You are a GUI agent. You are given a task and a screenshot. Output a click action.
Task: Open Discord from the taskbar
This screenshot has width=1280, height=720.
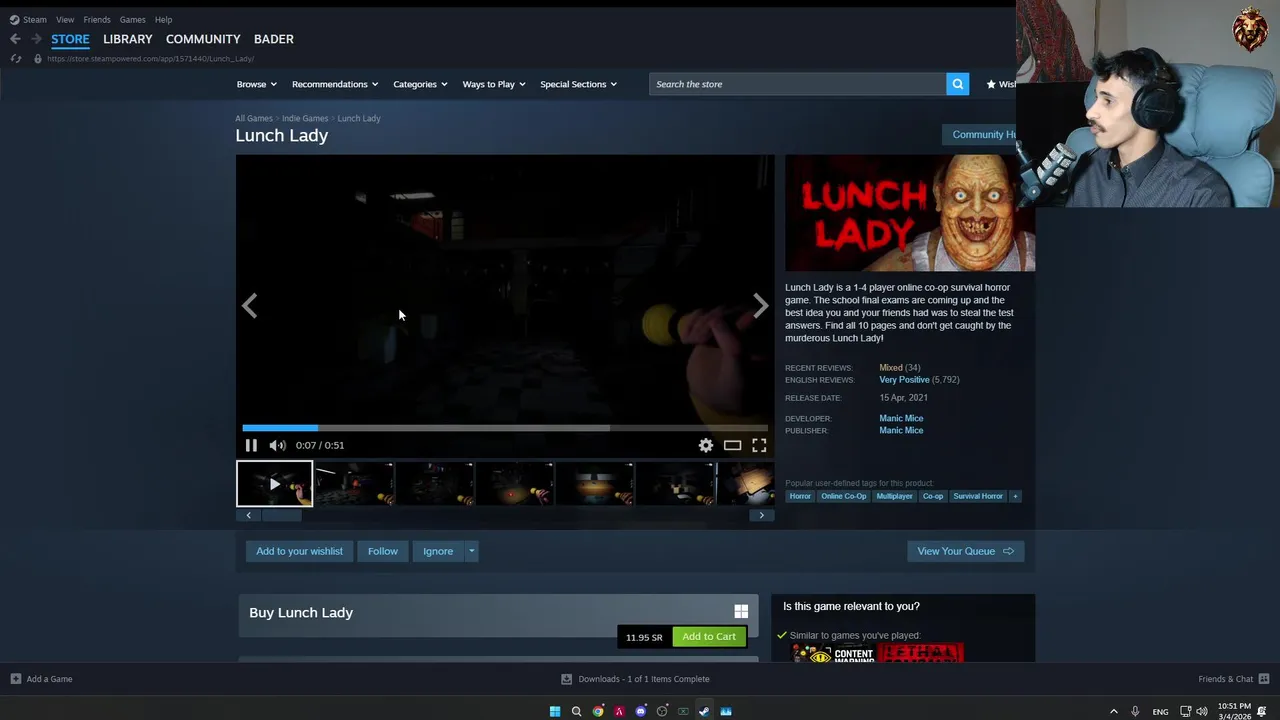point(641,711)
